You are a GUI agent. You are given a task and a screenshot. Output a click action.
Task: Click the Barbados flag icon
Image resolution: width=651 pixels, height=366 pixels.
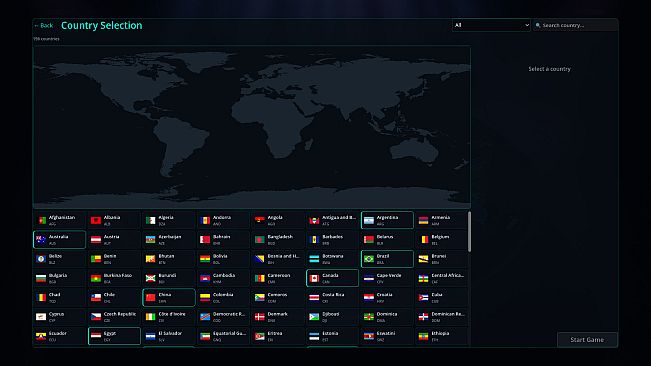[314, 239]
